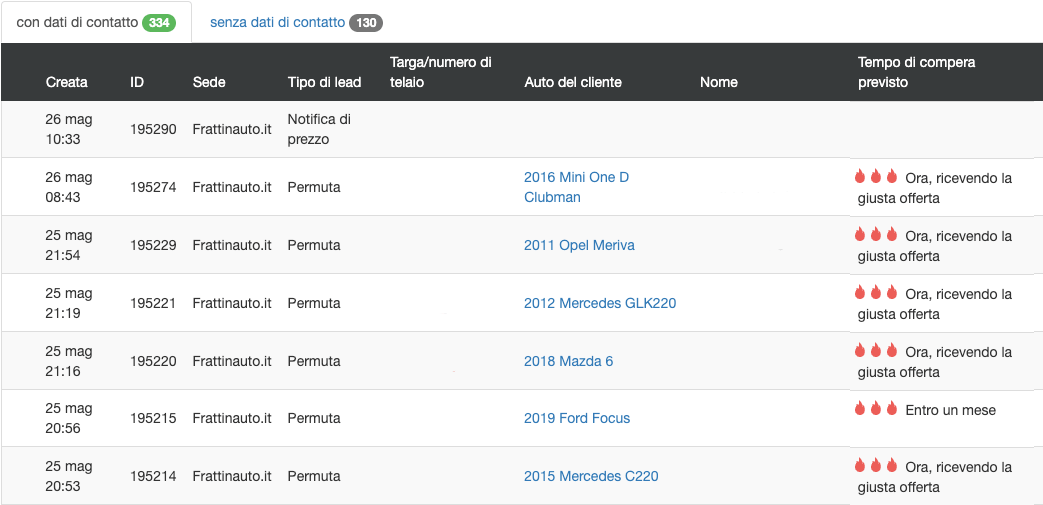This screenshot has height=505, width=1043.
Task: Open the 2015 Mercedes C220 link
Action: [x=591, y=476]
